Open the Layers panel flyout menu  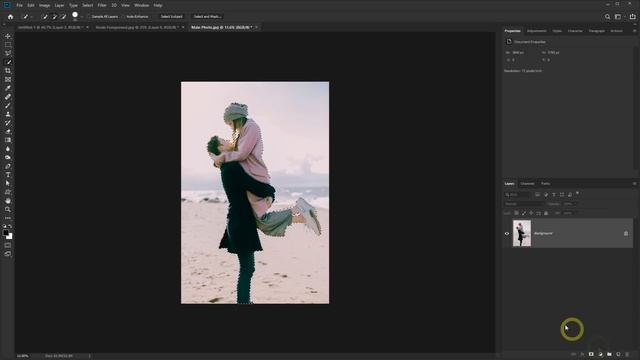click(x=634, y=184)
